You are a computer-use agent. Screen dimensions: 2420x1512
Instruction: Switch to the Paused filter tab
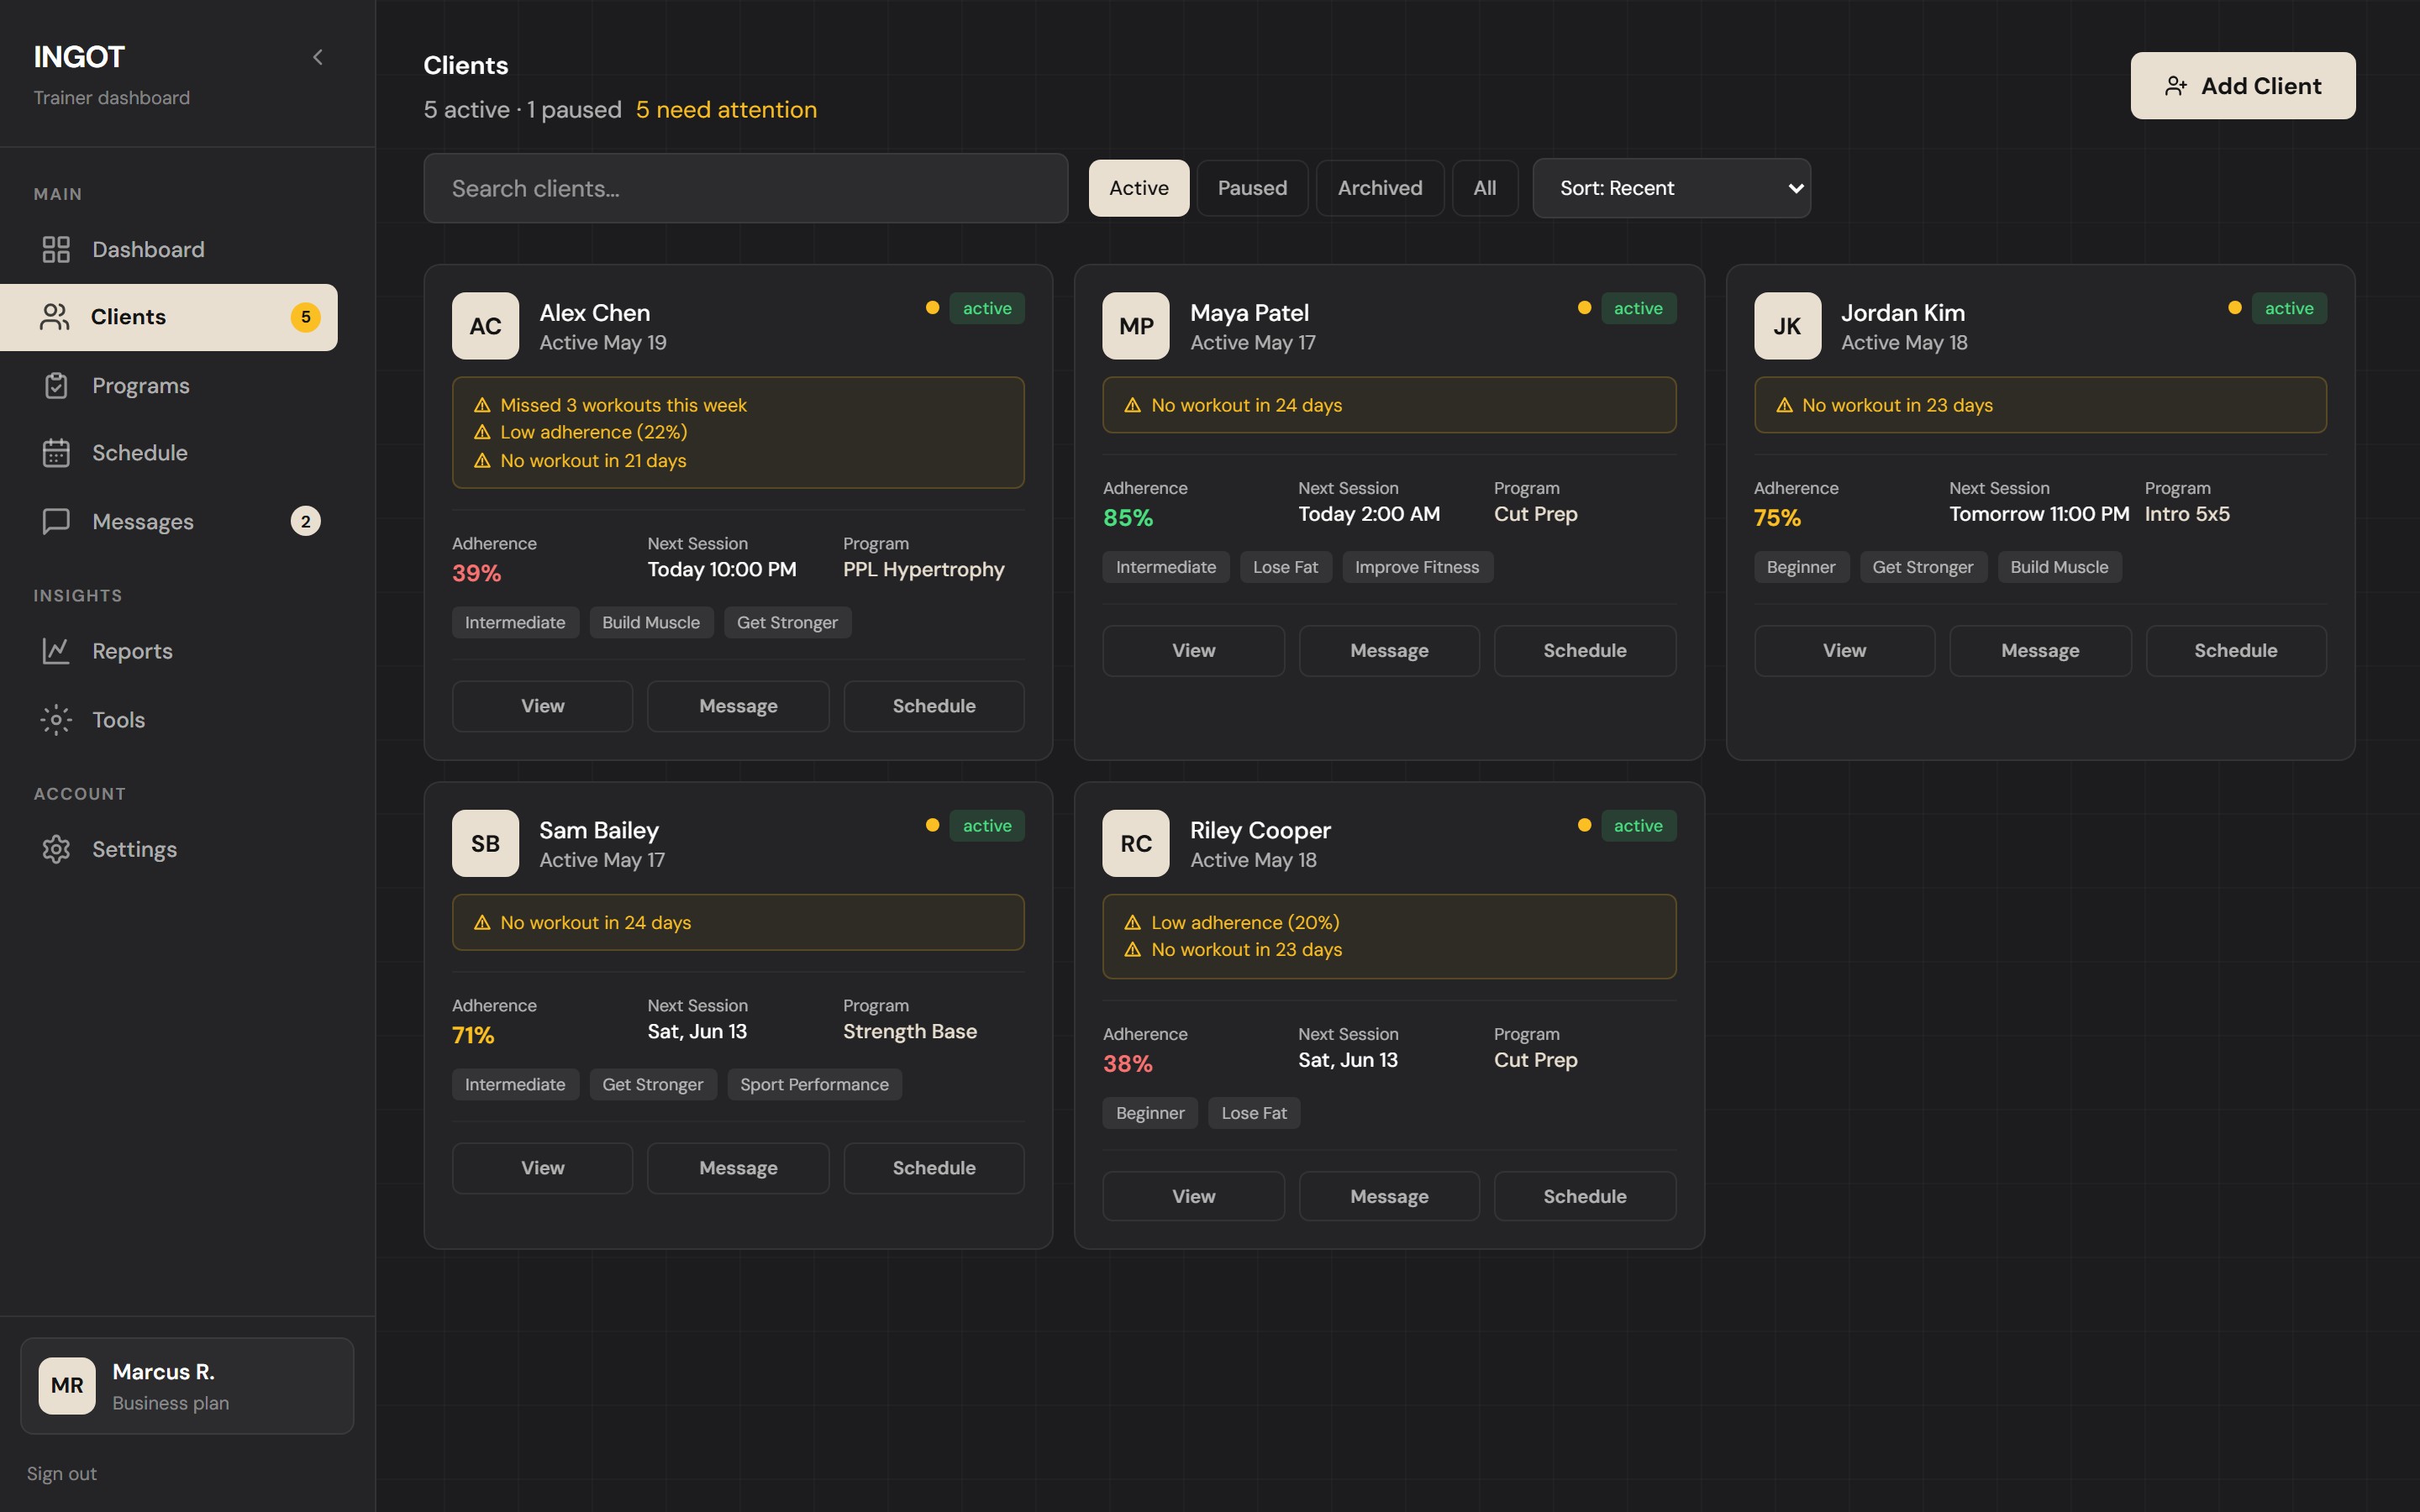(x=1252, y=188)
